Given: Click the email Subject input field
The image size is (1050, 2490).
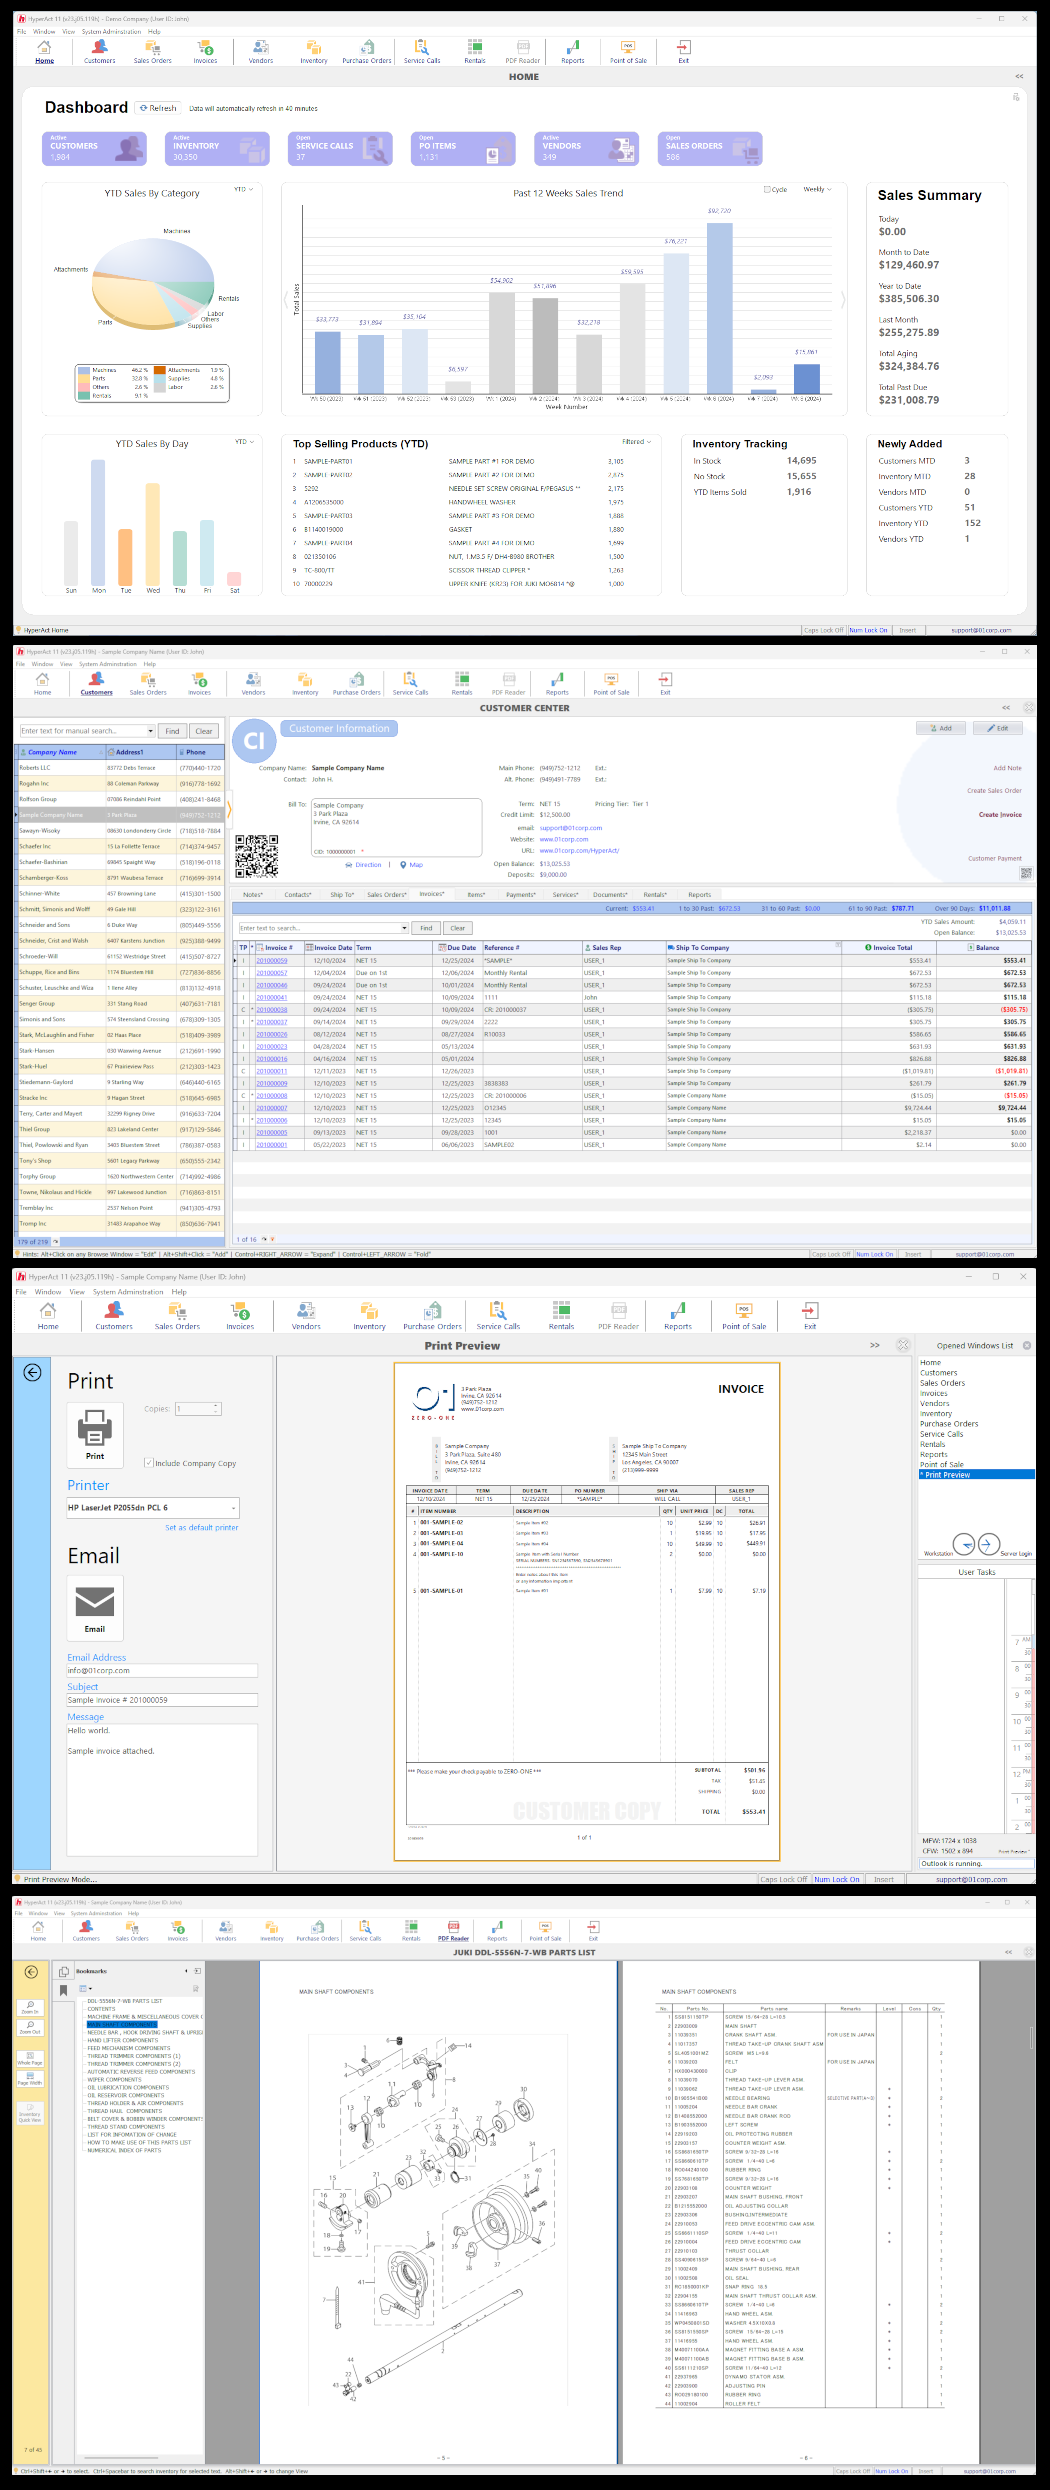Looking at the screenshot, I should 162,1700.
